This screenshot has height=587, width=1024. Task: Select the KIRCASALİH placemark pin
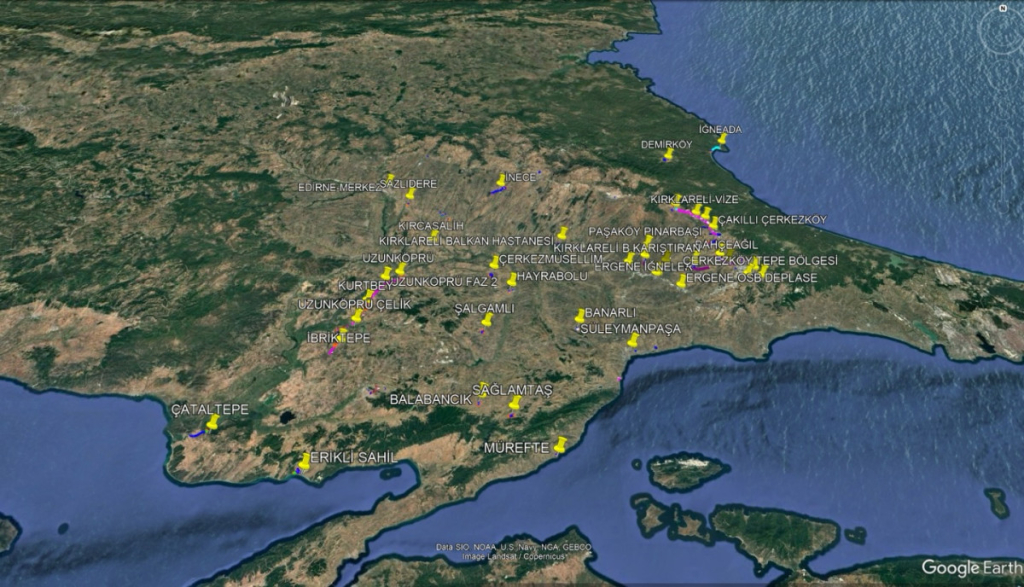[434, 233]
